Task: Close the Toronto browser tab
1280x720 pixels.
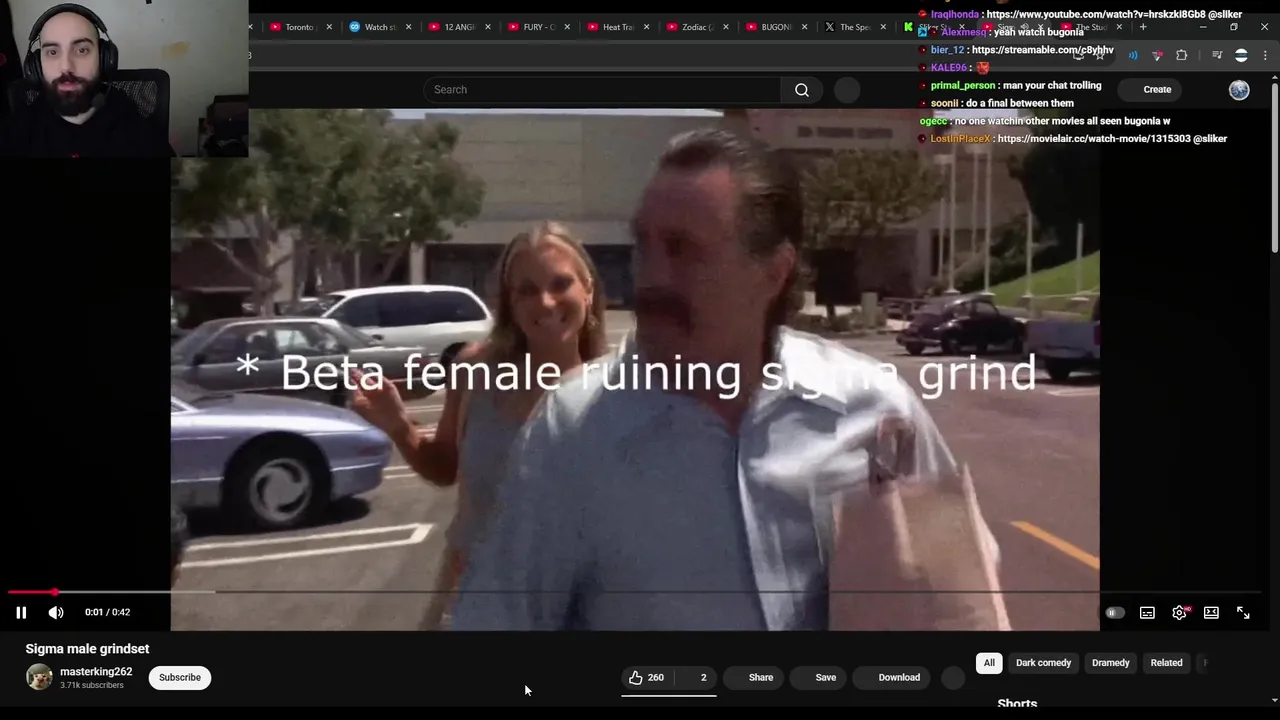Action: (x=329, y=27)
